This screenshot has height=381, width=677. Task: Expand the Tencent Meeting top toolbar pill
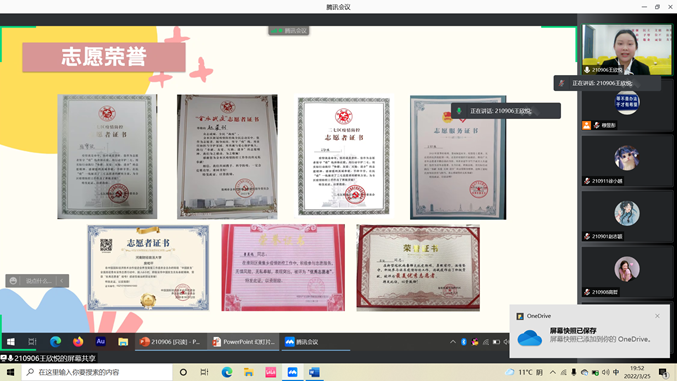(x=288, y=31)
